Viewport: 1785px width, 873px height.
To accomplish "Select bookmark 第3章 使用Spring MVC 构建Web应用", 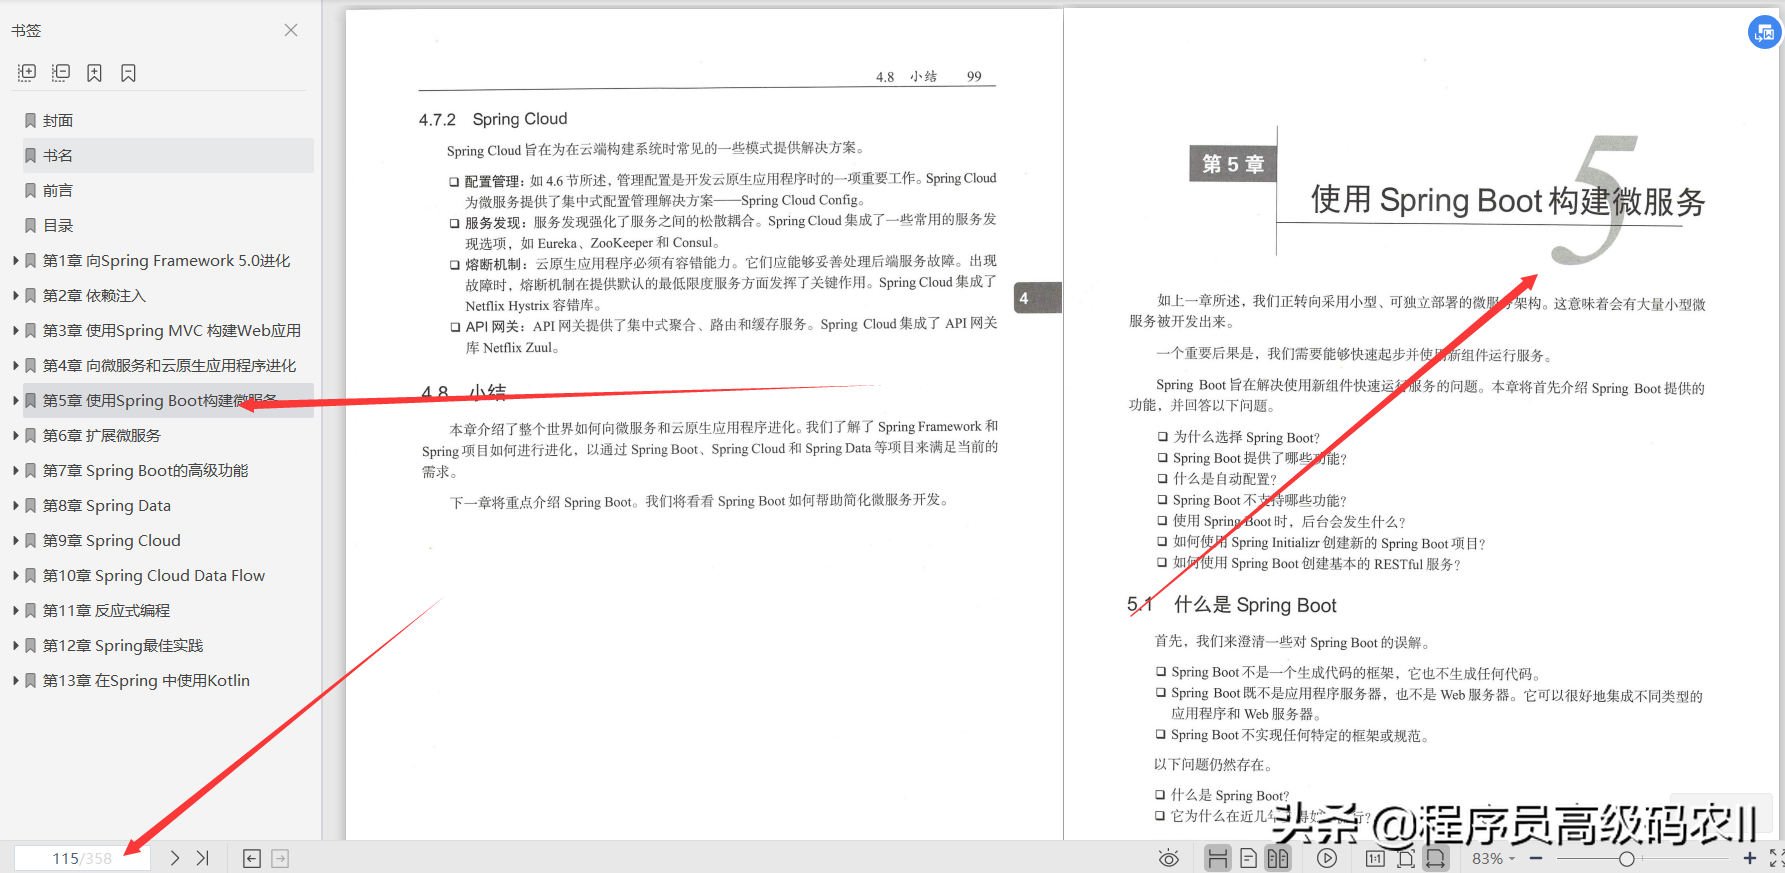I will tap(171, 330).
